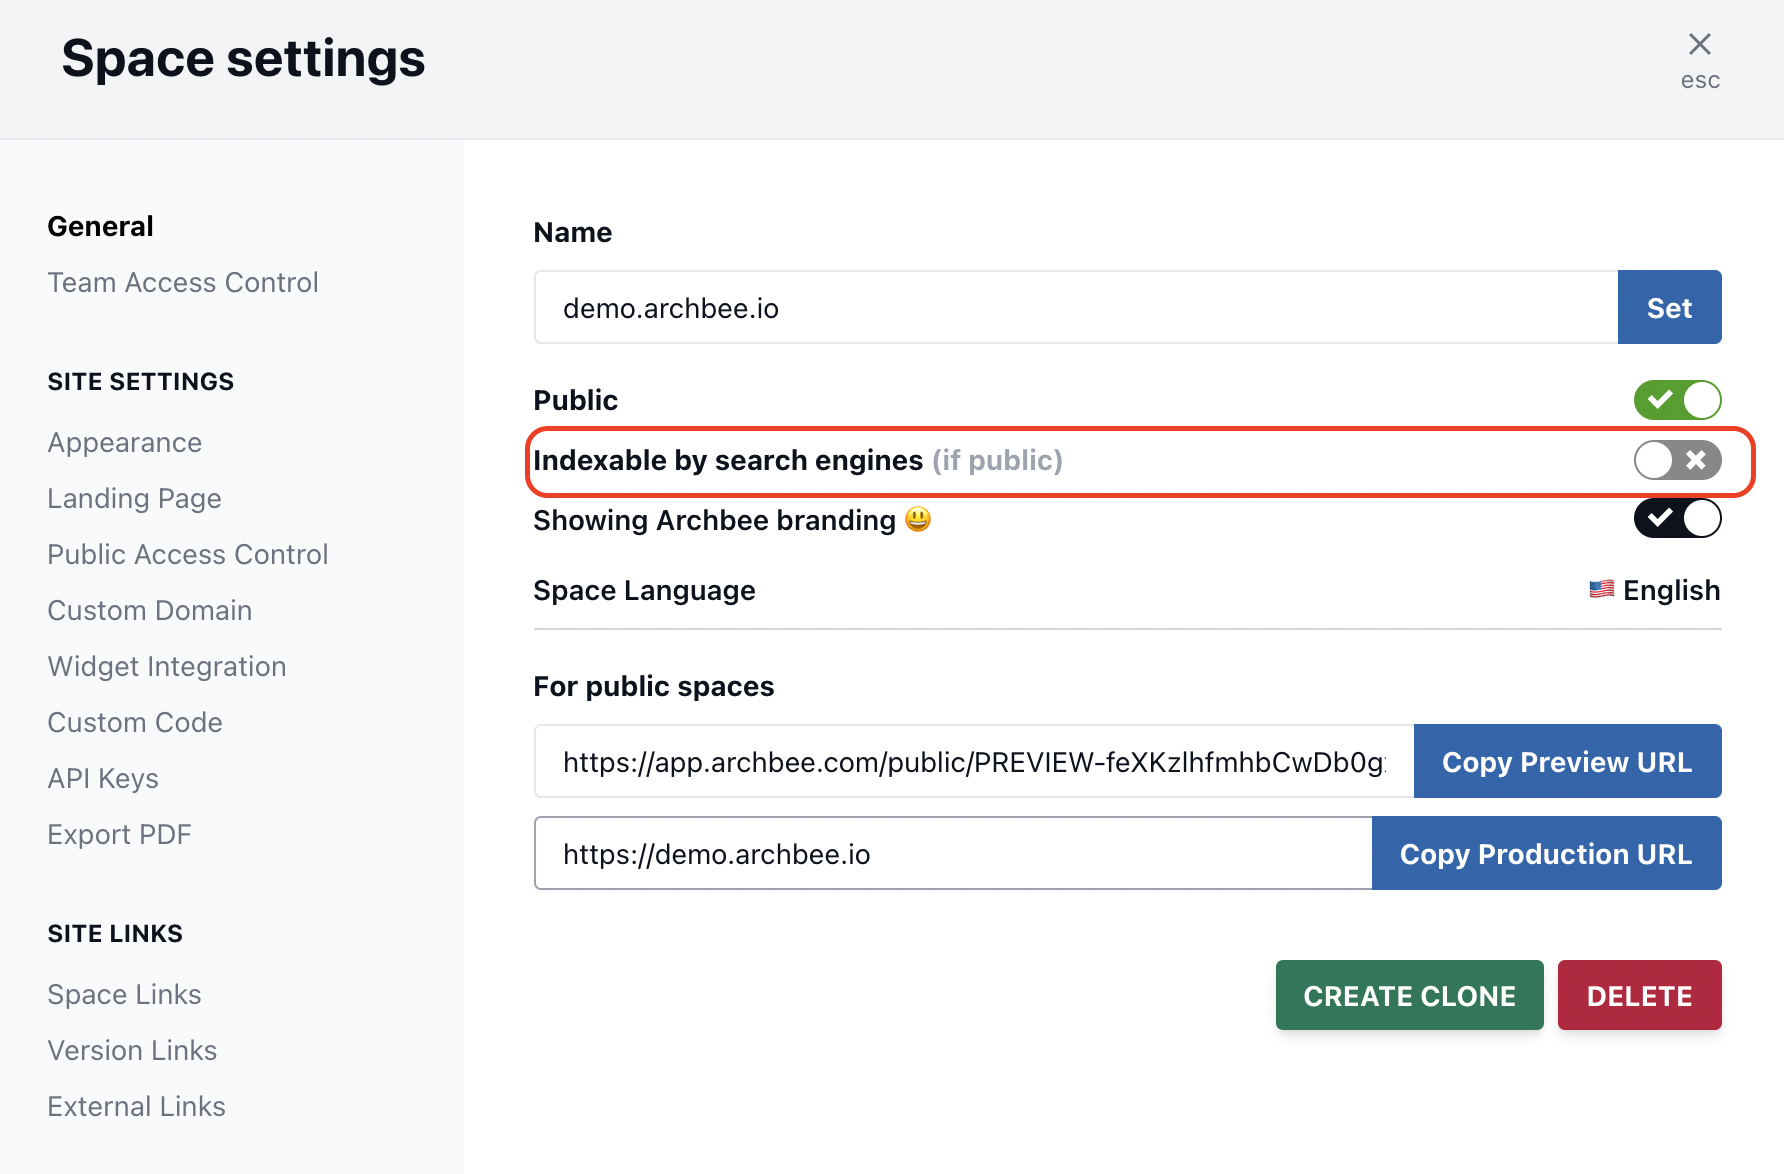The width and height of the screenshot is (1784, 1174).
Task: Go to Export PDF options
Action: (119, 834)
